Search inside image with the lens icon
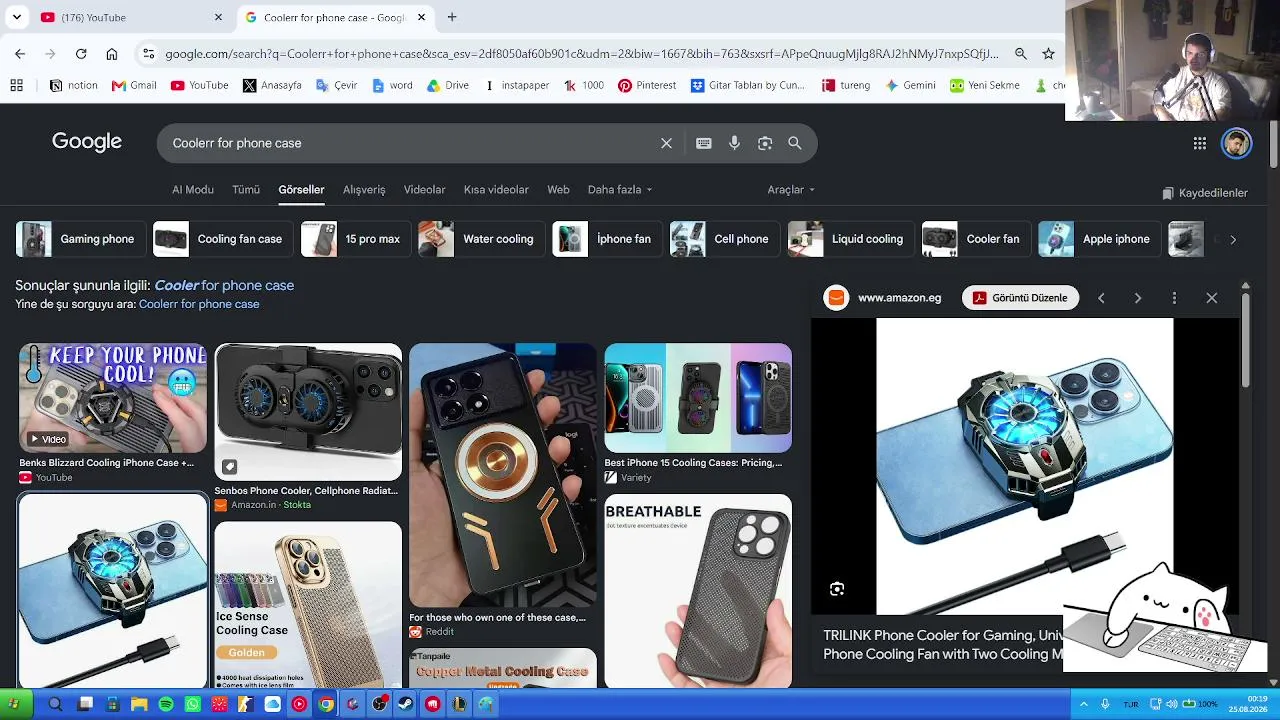The width and height of the screenshot is (1280, 720). pyautogui.click(x=837, y=589)
